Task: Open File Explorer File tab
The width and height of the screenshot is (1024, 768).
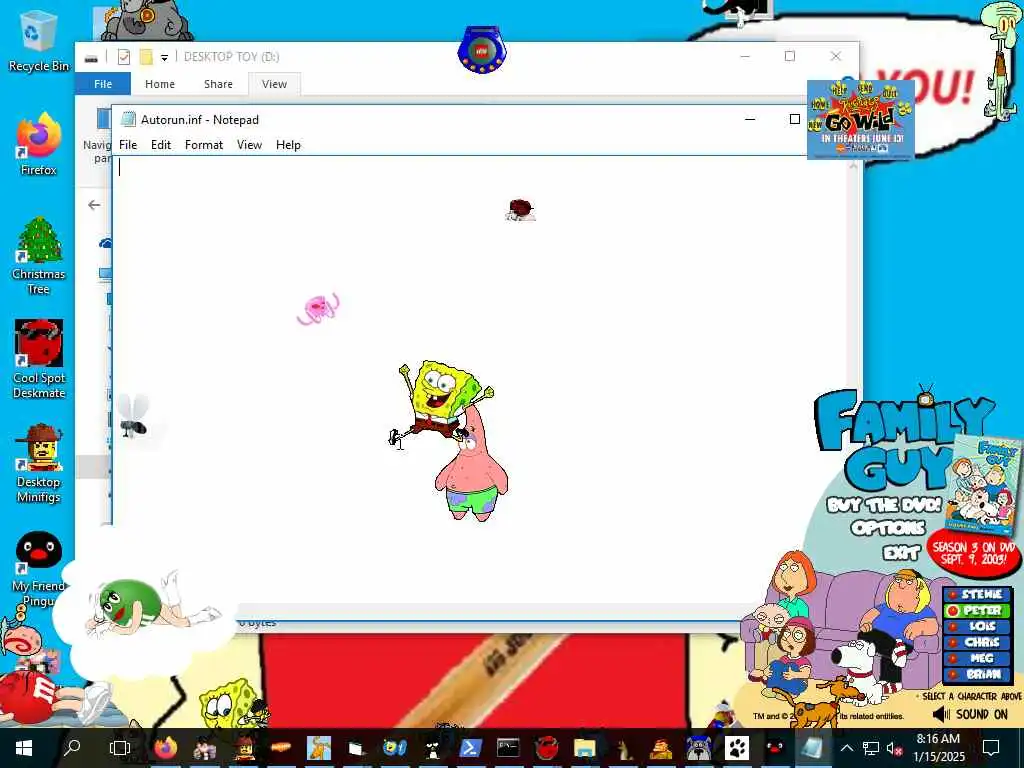Action: (103, 84)
